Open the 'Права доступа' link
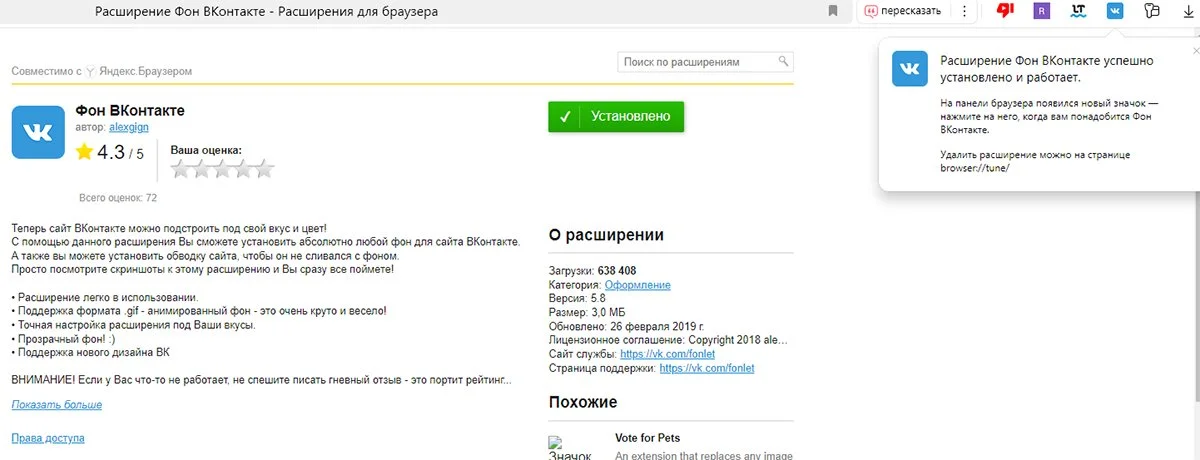 (x=48, y=438)
